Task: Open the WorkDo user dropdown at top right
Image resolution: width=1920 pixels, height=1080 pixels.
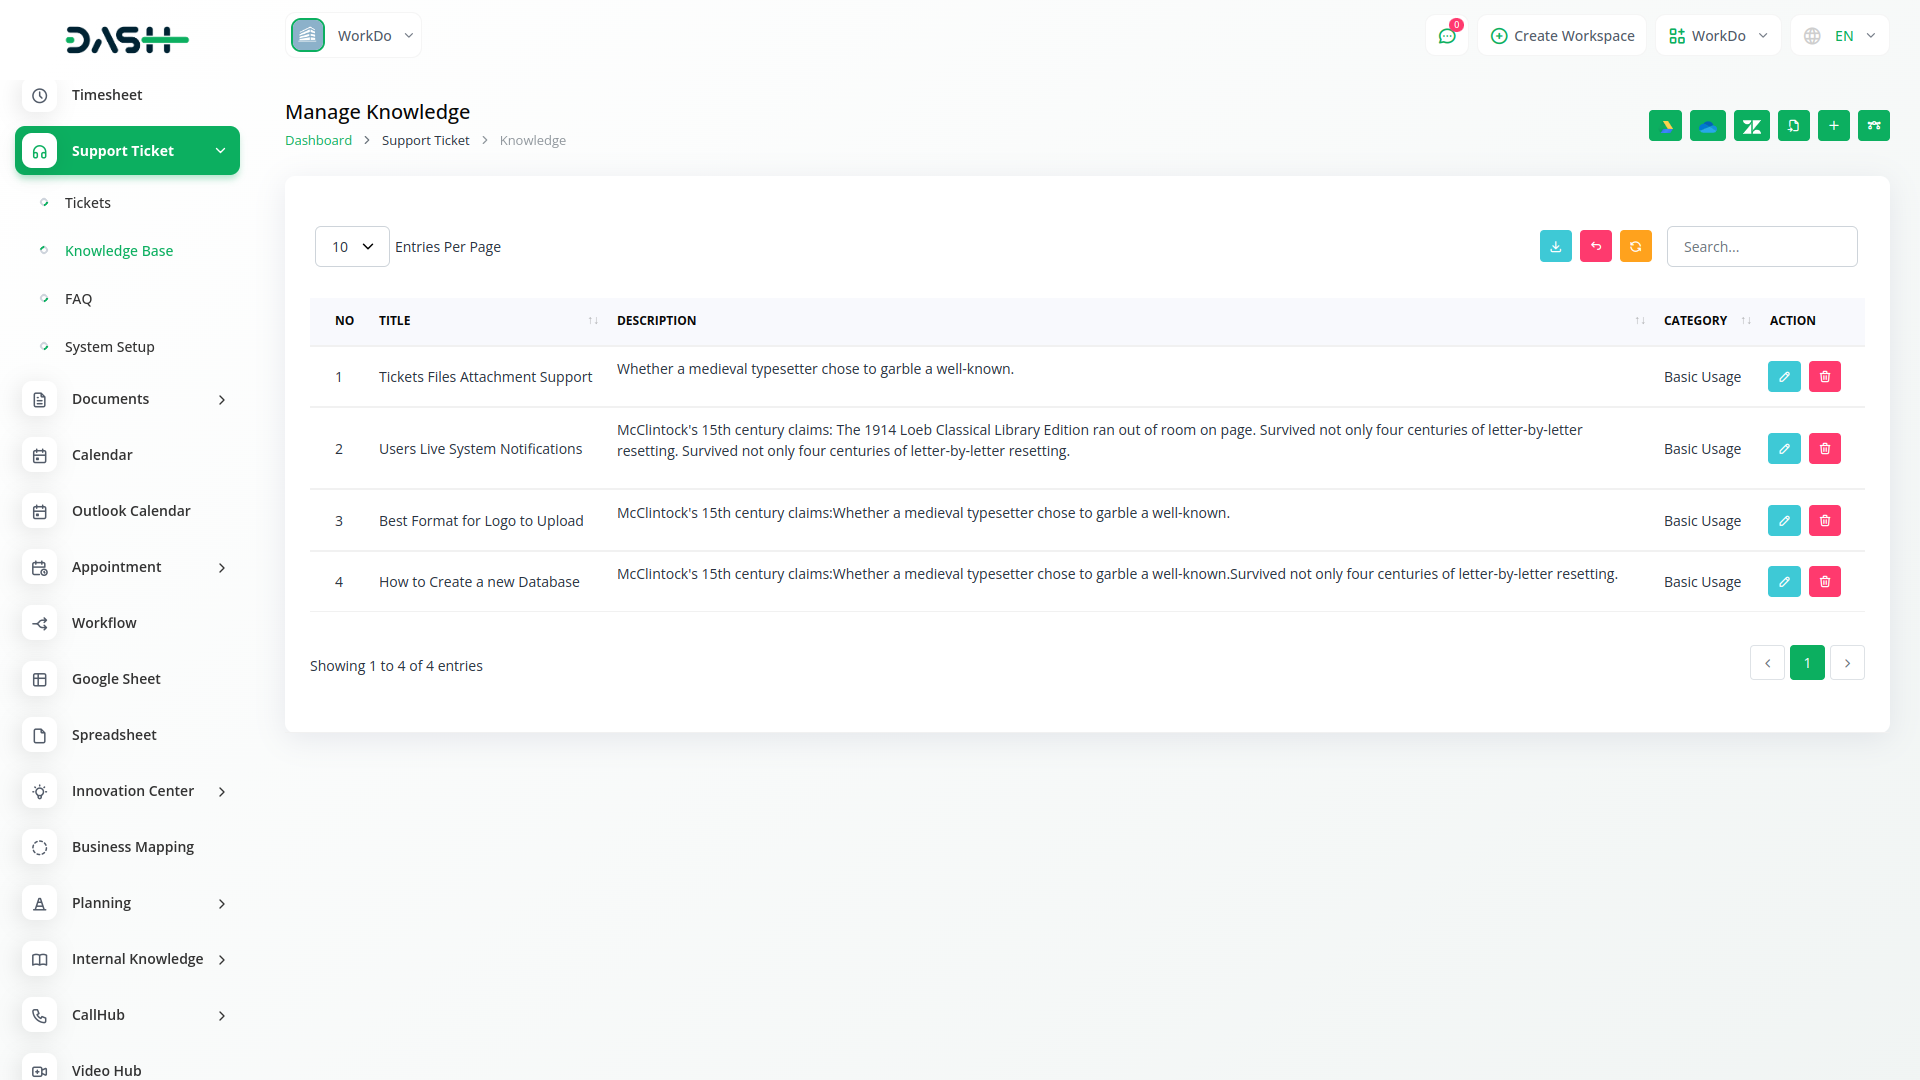Action: 1718,36
